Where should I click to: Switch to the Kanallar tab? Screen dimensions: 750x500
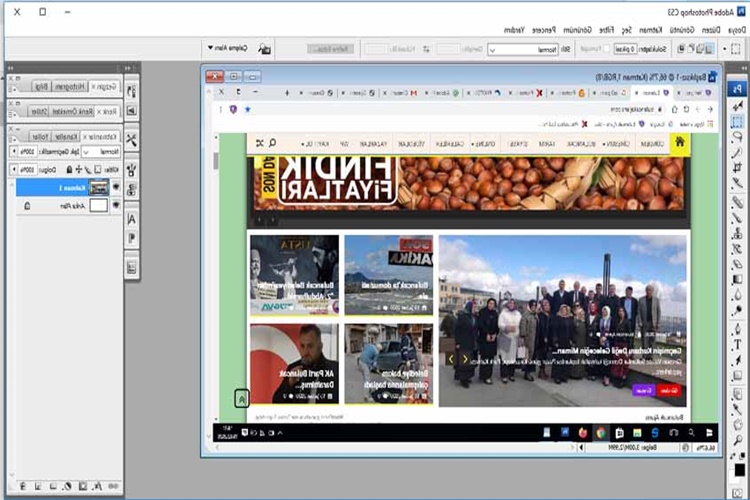point(66,137)
